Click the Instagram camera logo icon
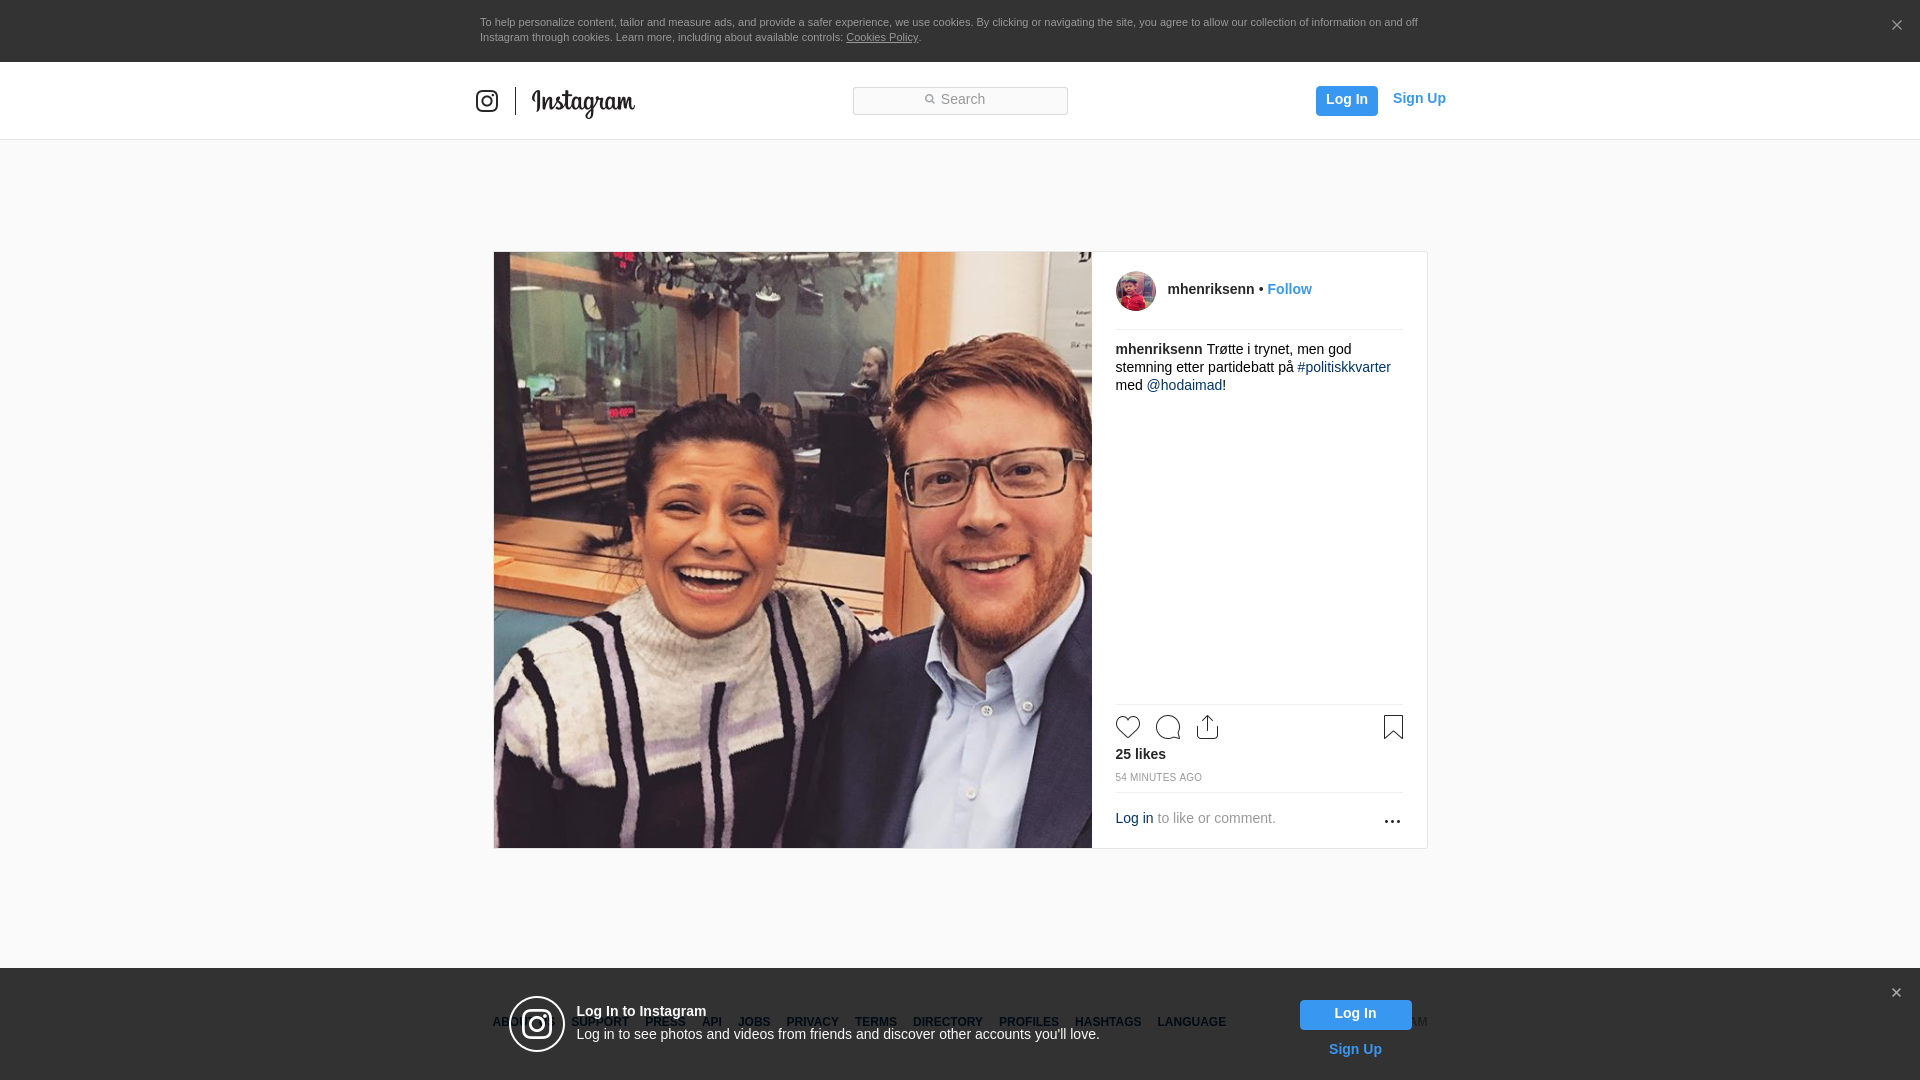The image size is (1920, 1080). click(x=487, y=101)
